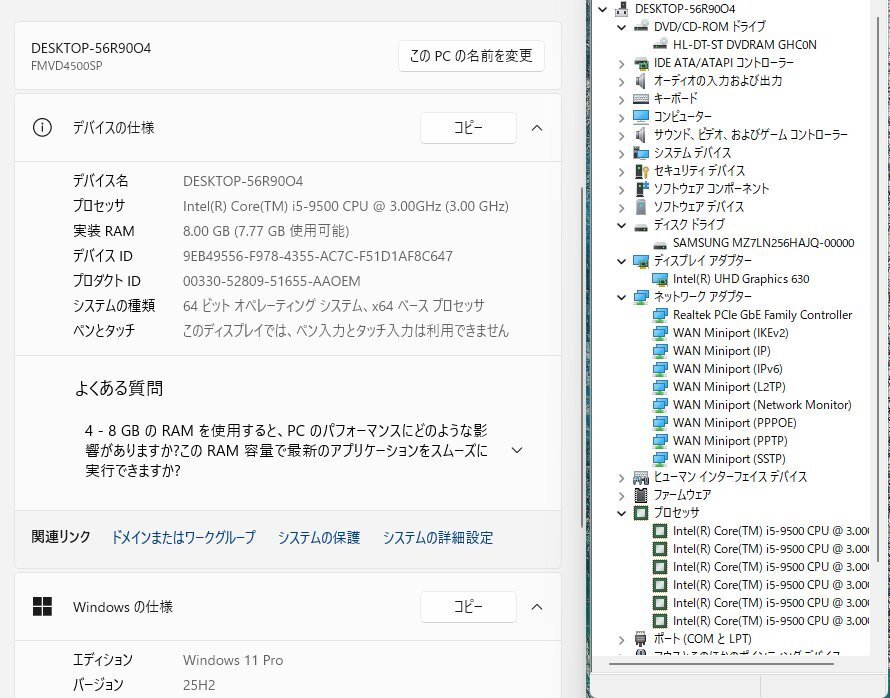Click the DVD/CD-ROM drive category icon
This screenshot has width=890, height=698.
(x=641, y=26)
